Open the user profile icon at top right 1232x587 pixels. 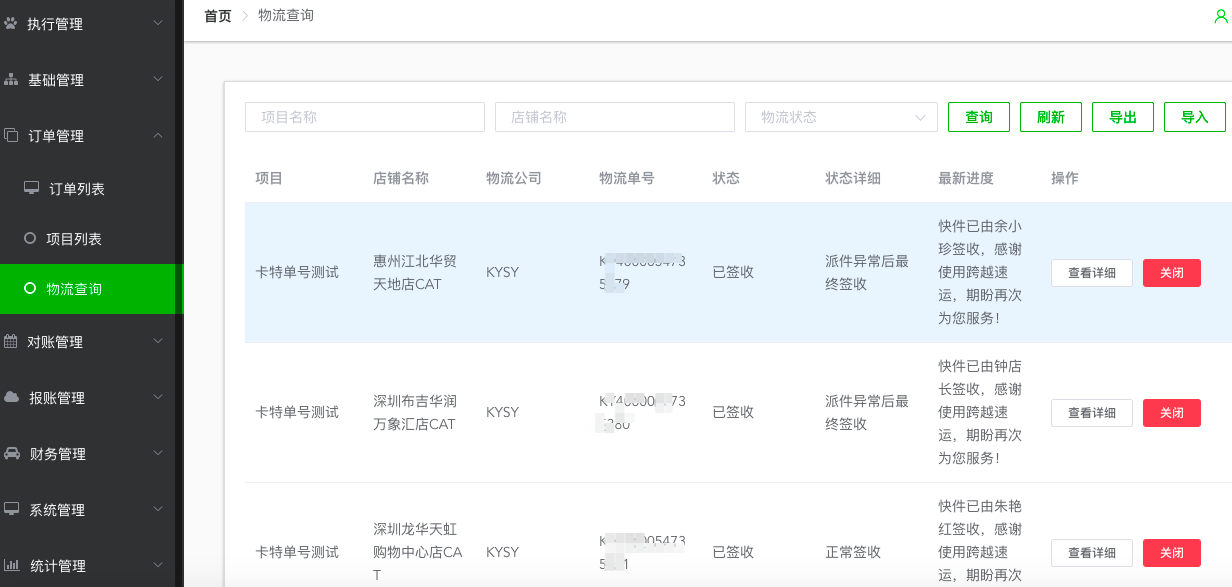(x=1220, y=16)
